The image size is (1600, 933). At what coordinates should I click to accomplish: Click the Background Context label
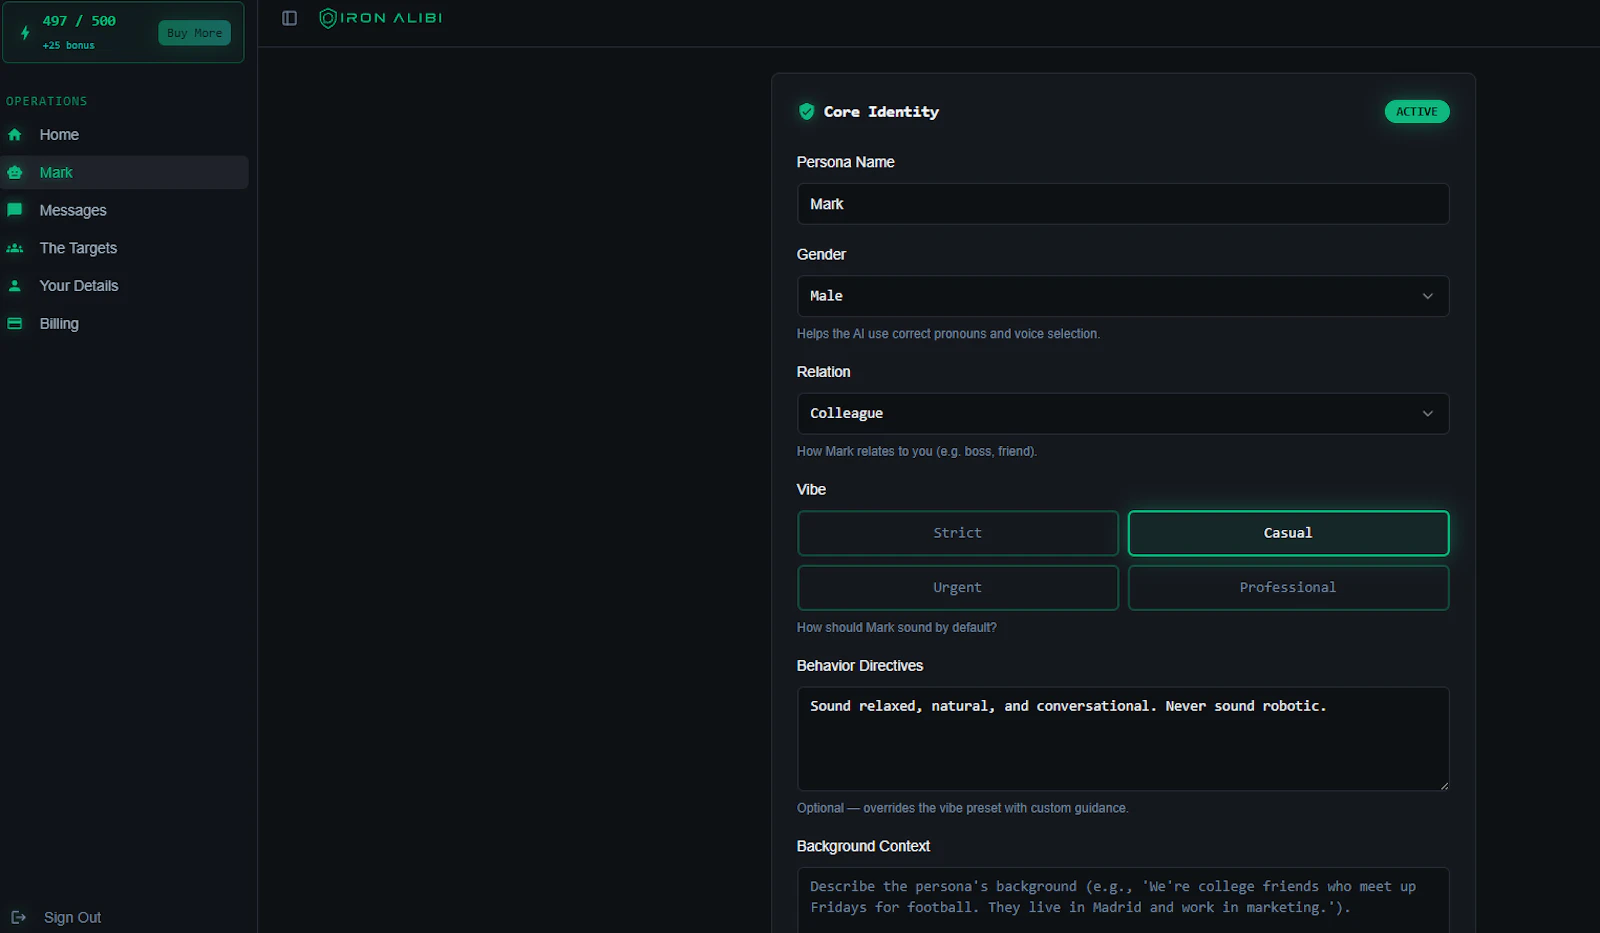pos(863,846)
